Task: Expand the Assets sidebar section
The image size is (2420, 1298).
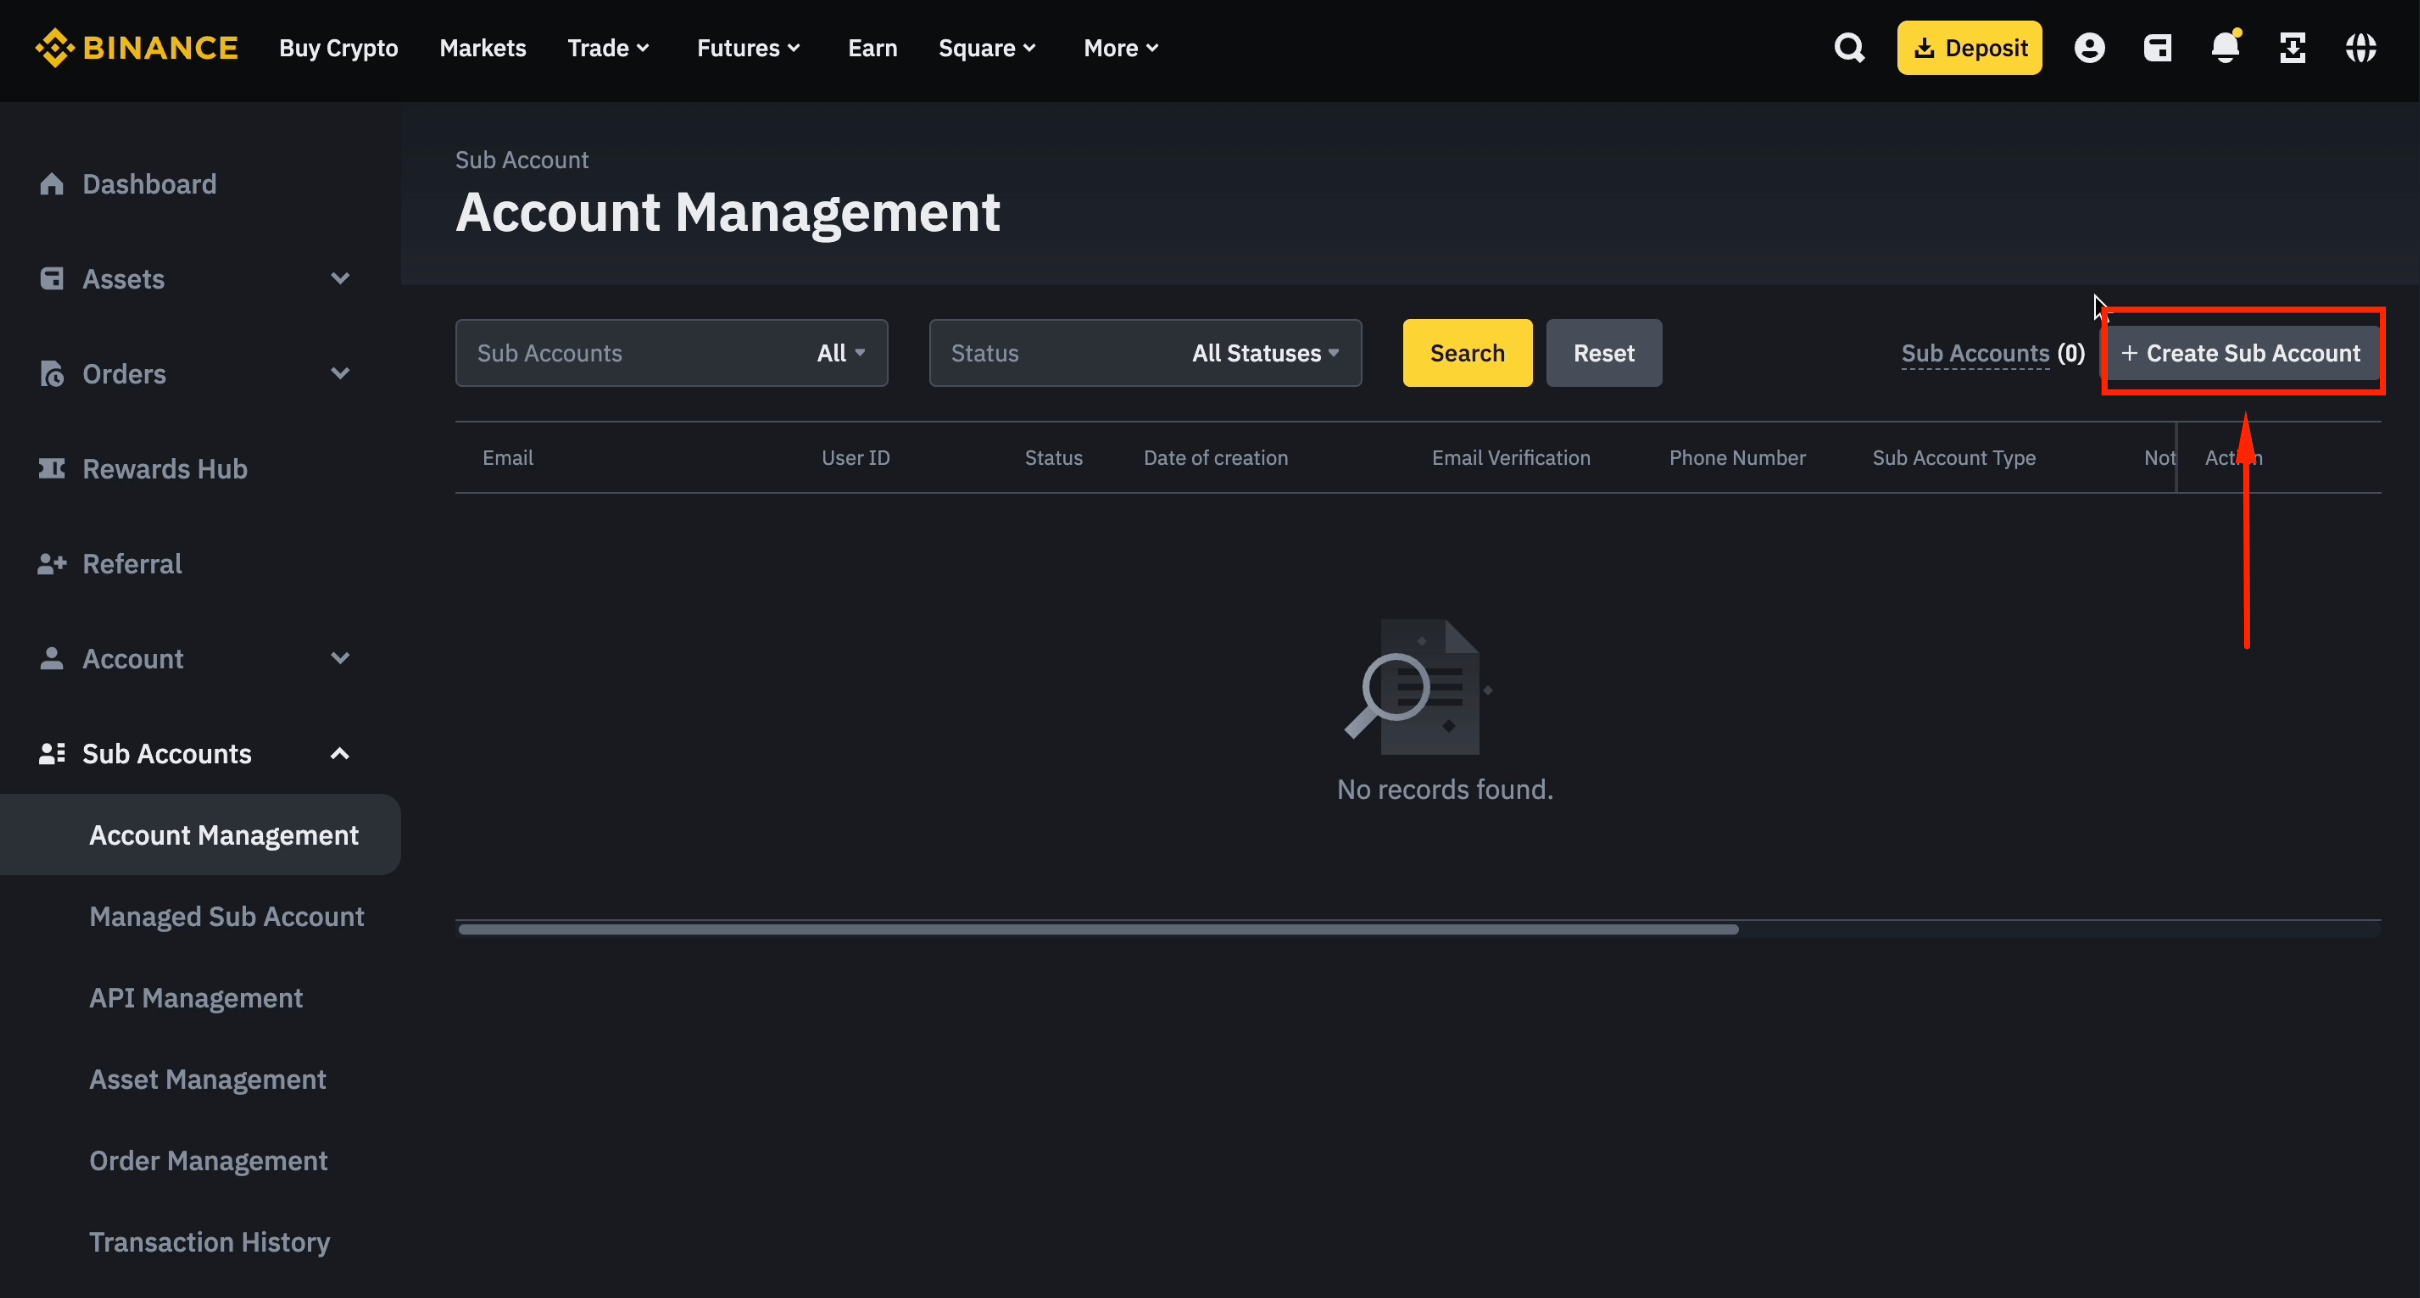Action: tap(340, 278)
